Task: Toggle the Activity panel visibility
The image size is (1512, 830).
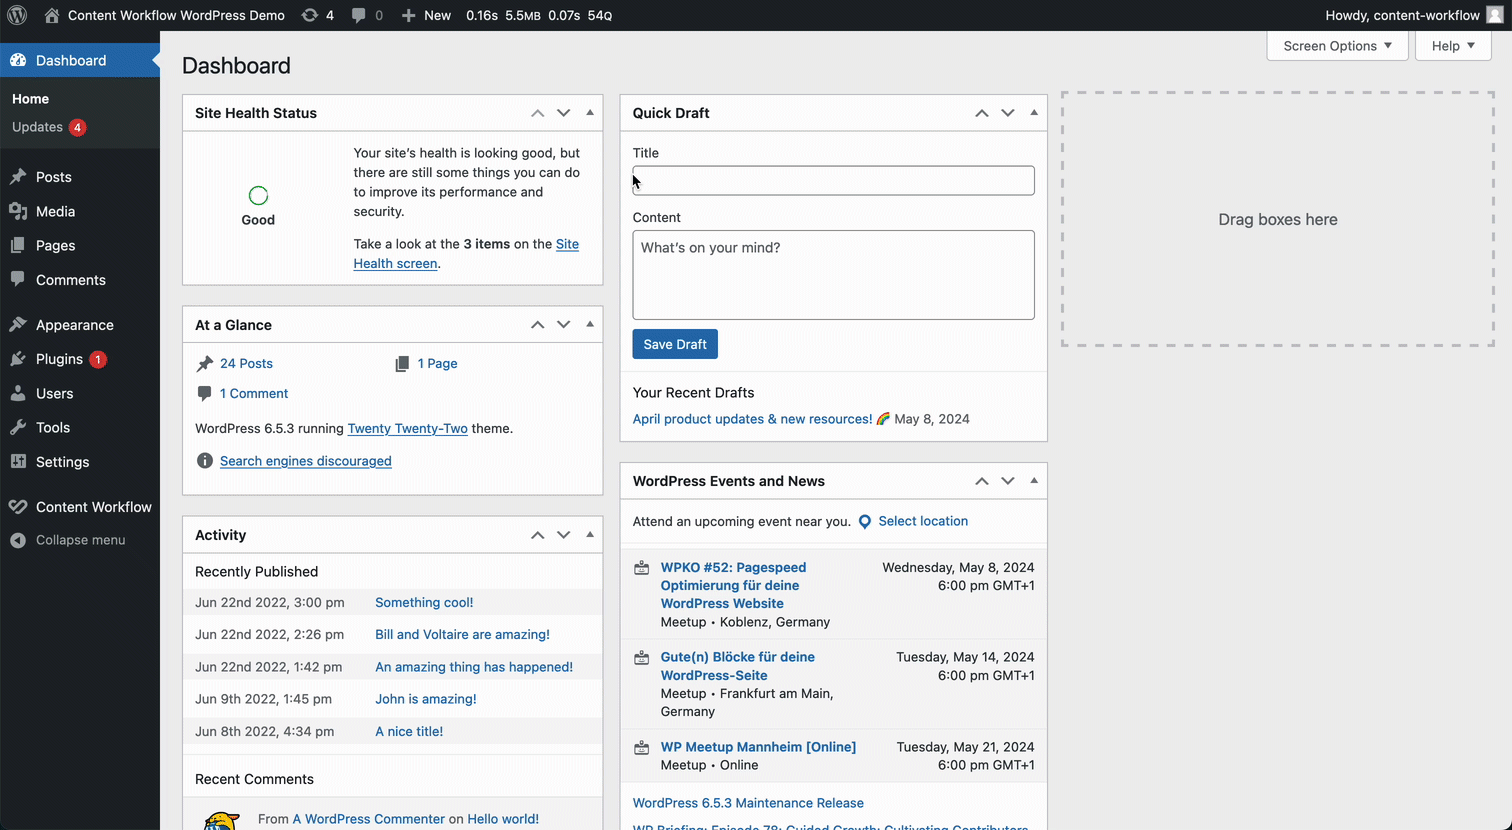Action: pos(590,535)
